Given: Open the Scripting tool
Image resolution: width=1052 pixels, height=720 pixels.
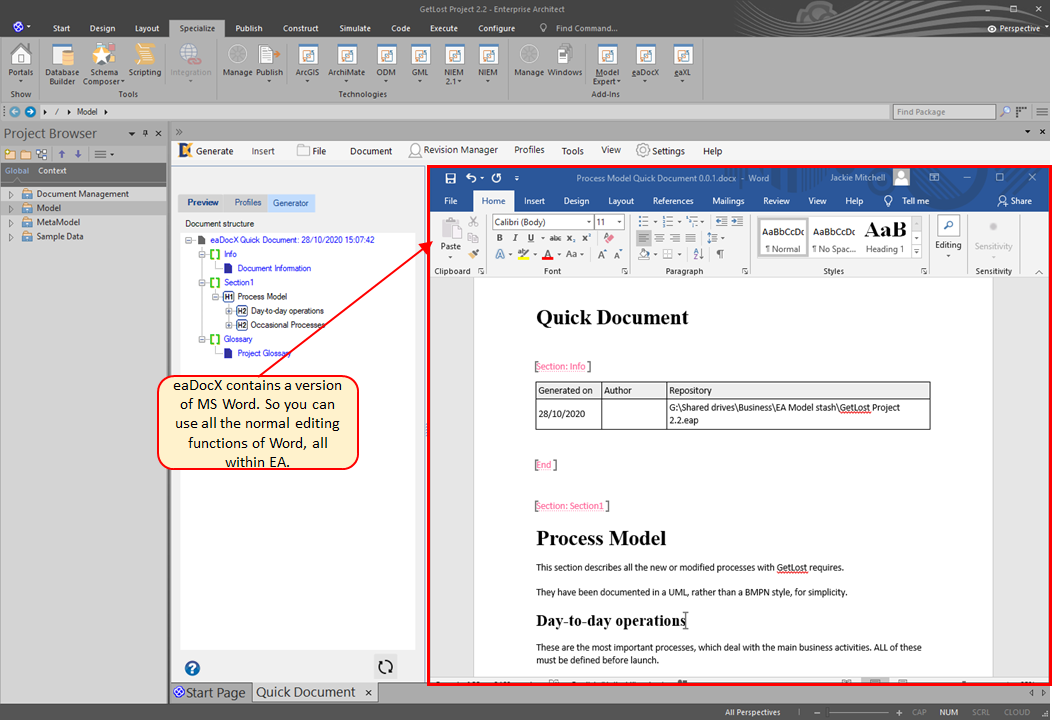Looking at the screenshot, I should [145, 62].
